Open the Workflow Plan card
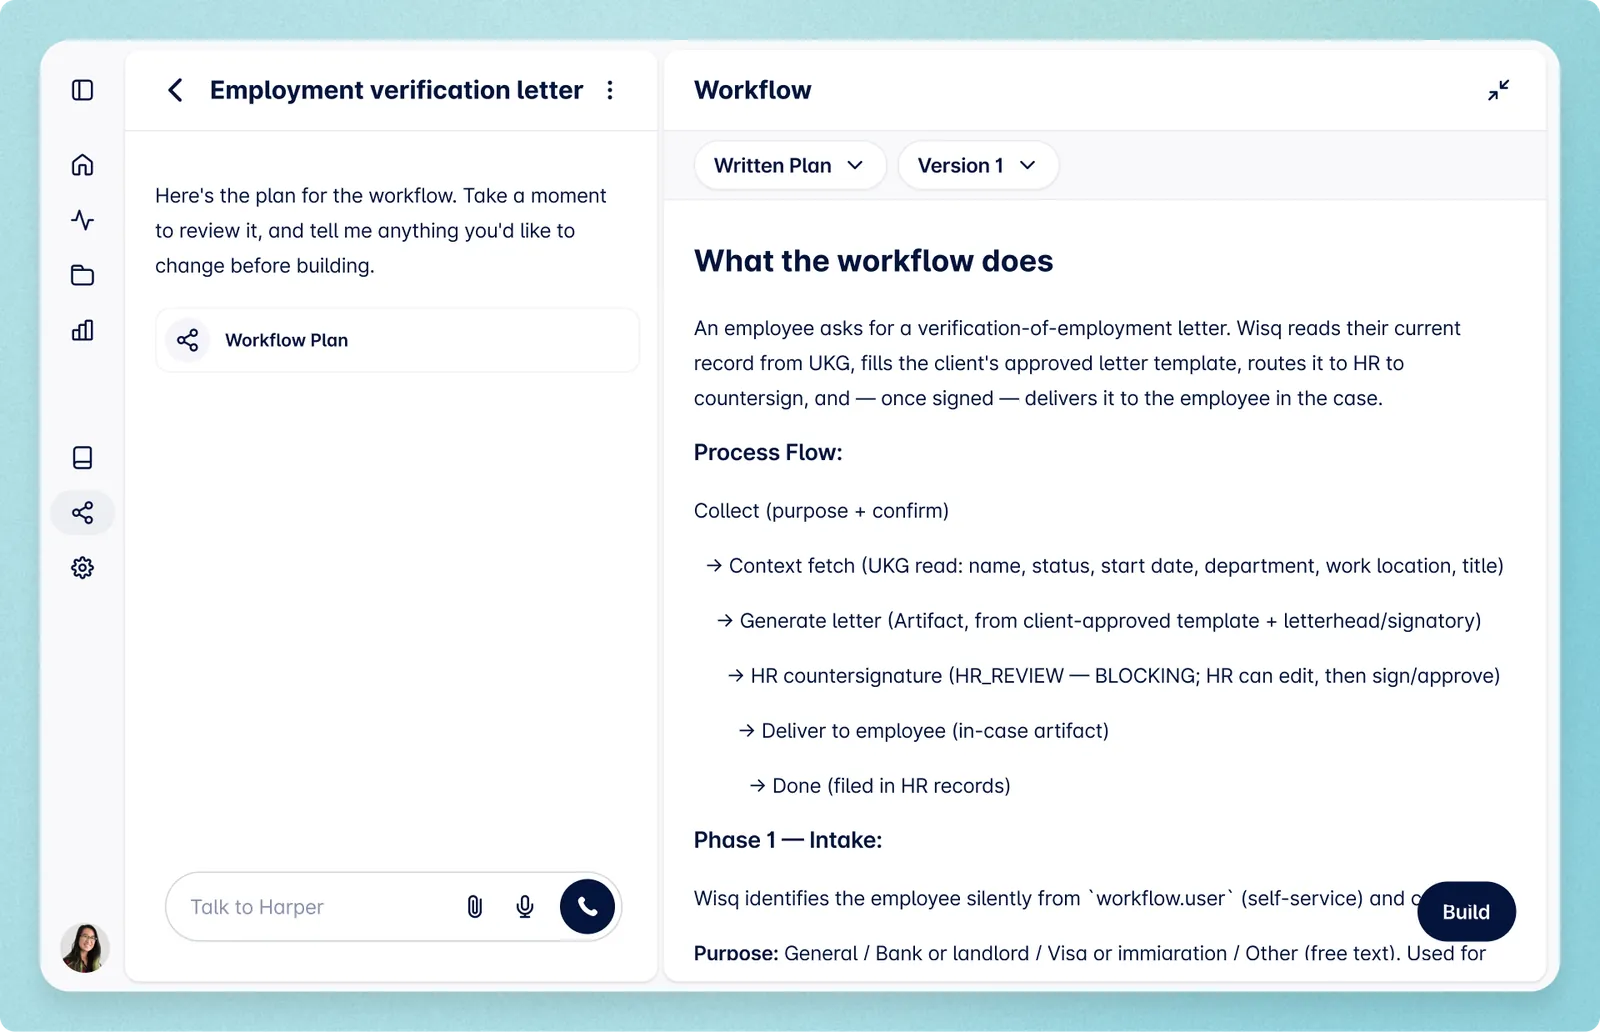The width and height of the screenshot is (1600, 1032). (x=397, y=340)
